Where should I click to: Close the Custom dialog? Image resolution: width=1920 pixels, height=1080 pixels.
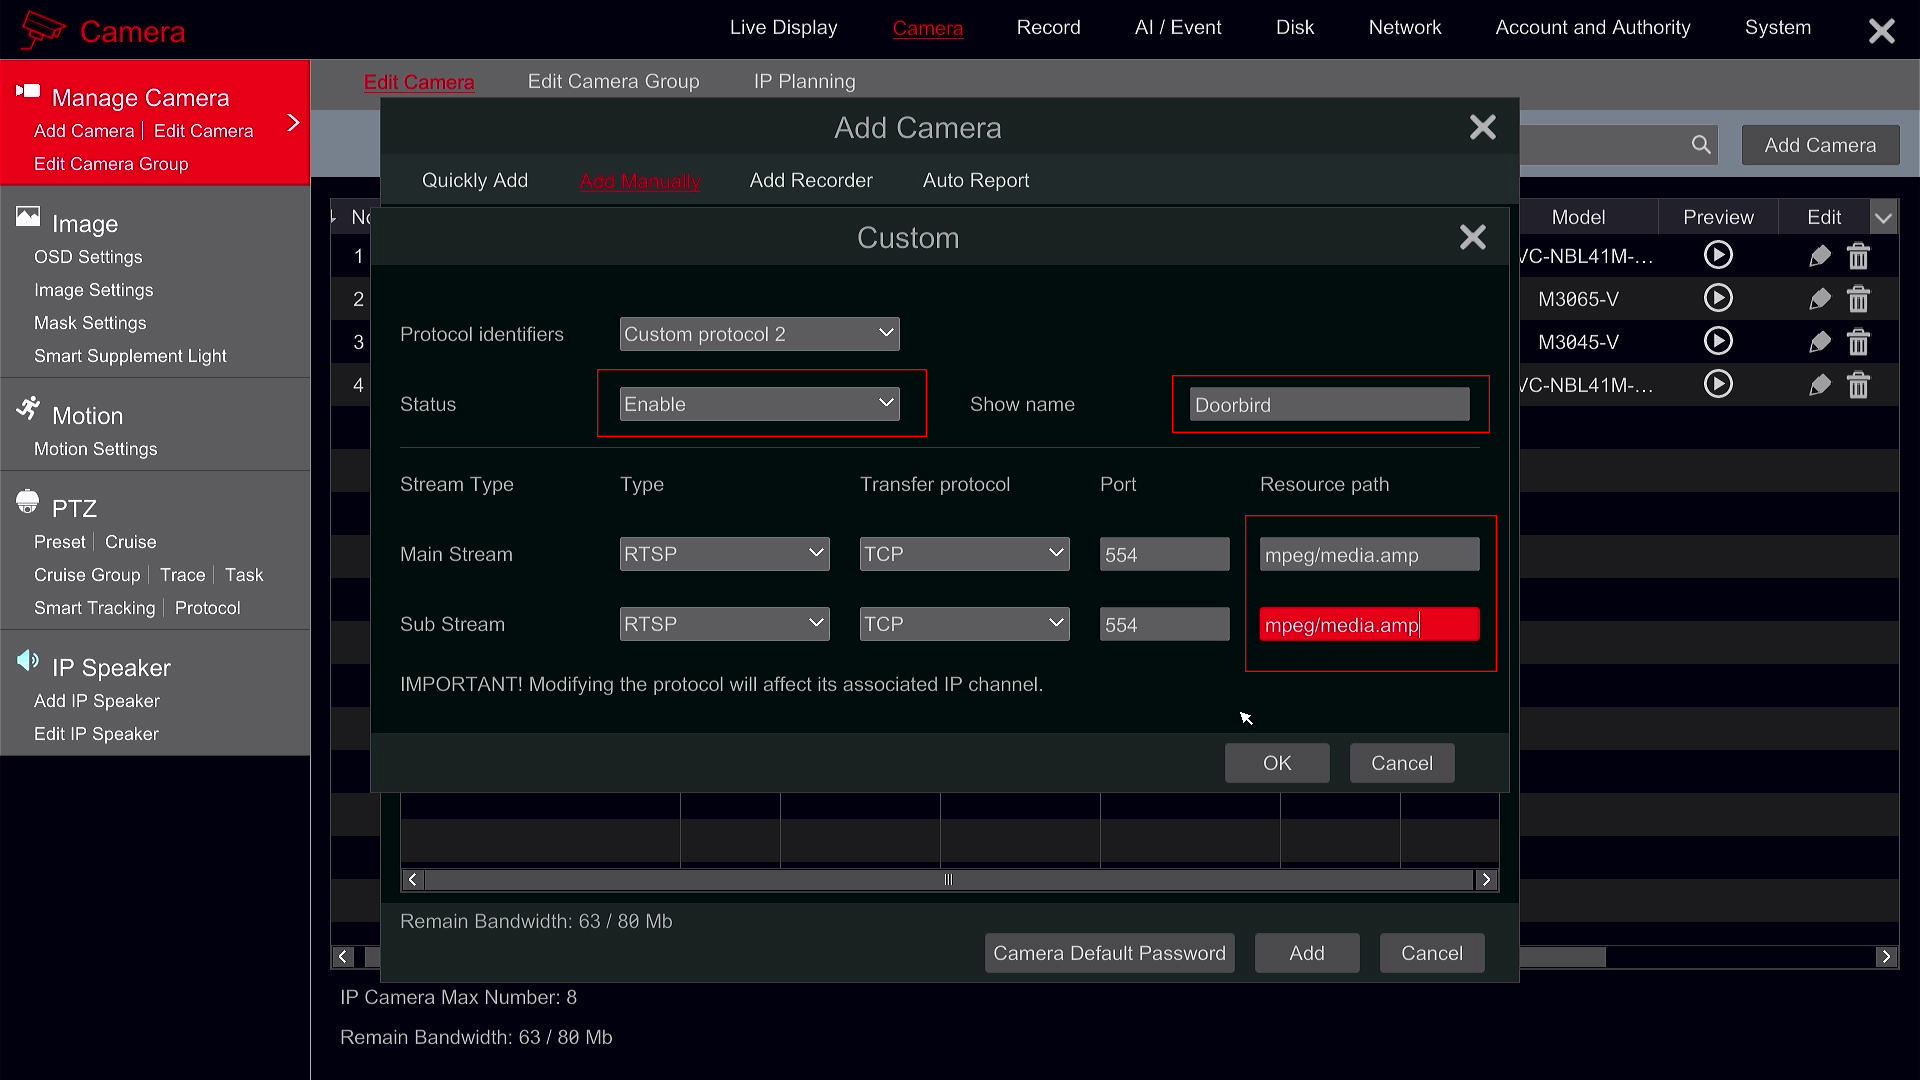coord(1472,238)
